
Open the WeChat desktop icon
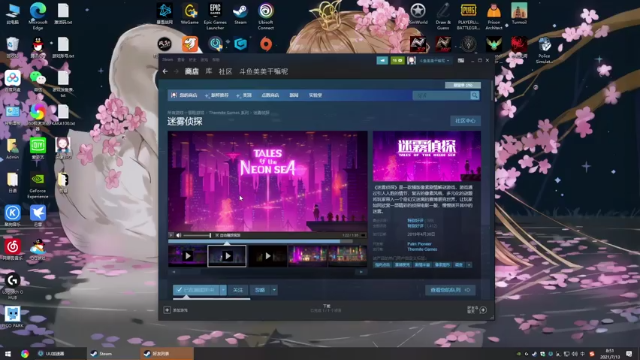pos(38,81)
